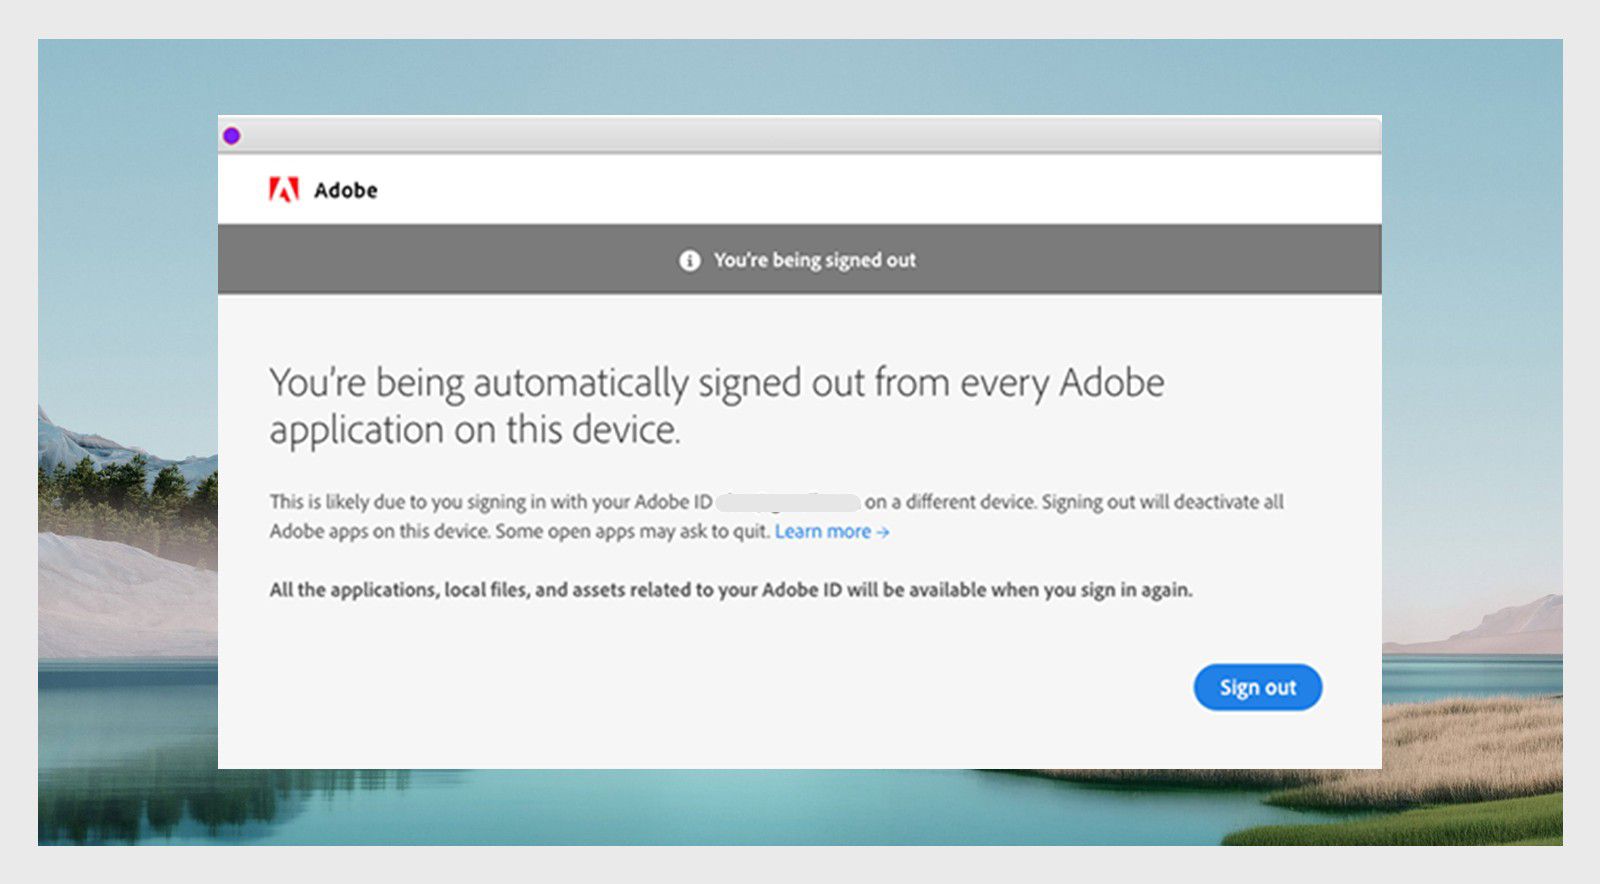The image size is (1600, 884).
Task: Click the desktop sky above the dialog window
Action: (x=800, y=75)
